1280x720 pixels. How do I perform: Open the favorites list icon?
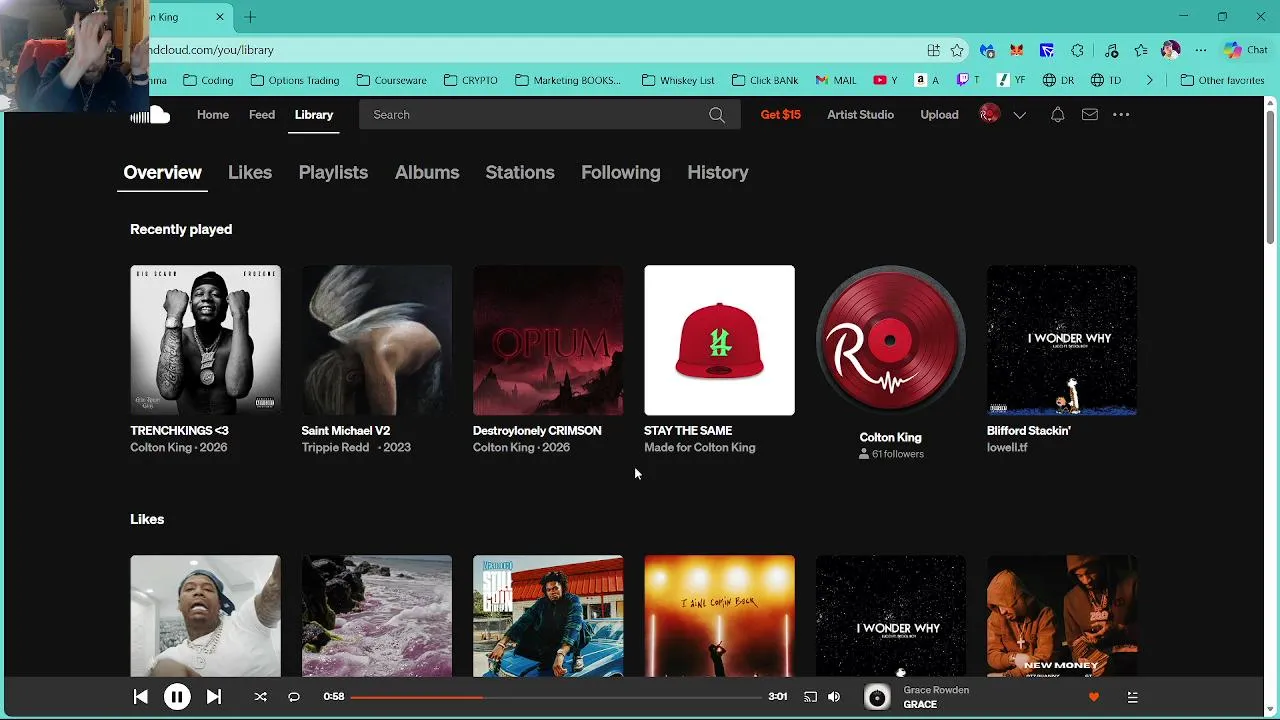(x=1141, y=50)
